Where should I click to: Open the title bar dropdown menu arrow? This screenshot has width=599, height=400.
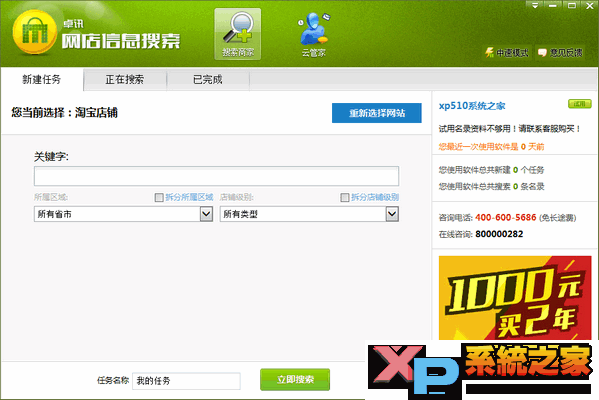click(534, 5)
